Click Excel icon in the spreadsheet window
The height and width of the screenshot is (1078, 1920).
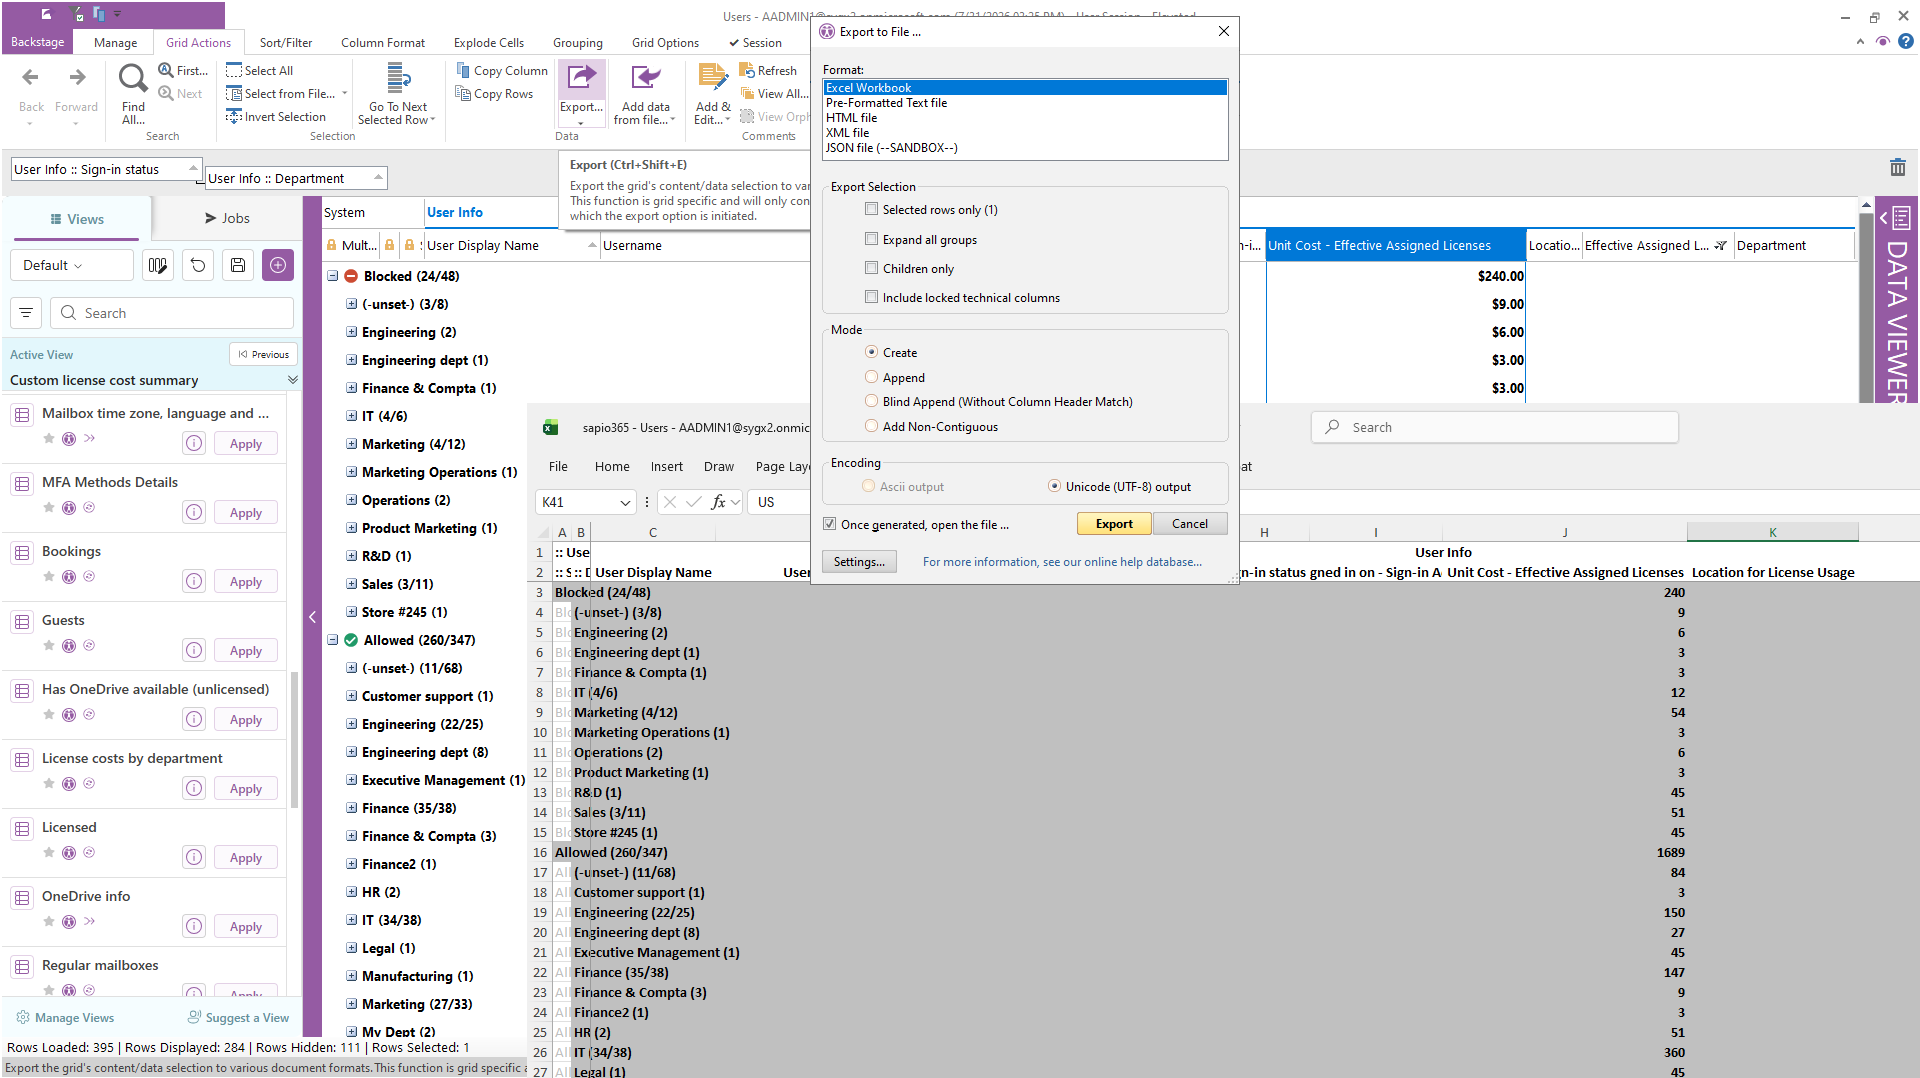click(x=550, y=427)
